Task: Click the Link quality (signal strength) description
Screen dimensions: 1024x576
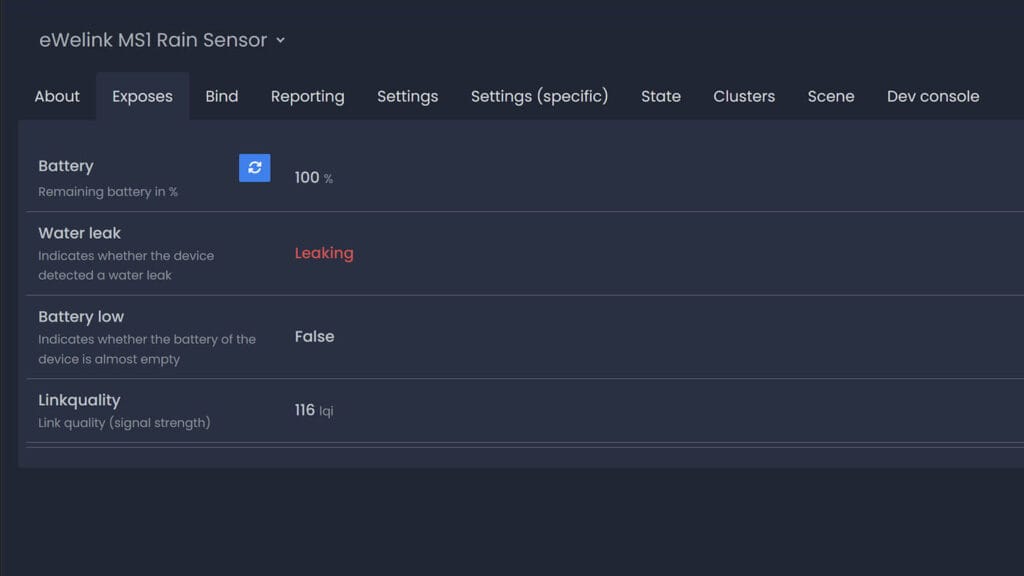Action: click(x=124, y=423)
